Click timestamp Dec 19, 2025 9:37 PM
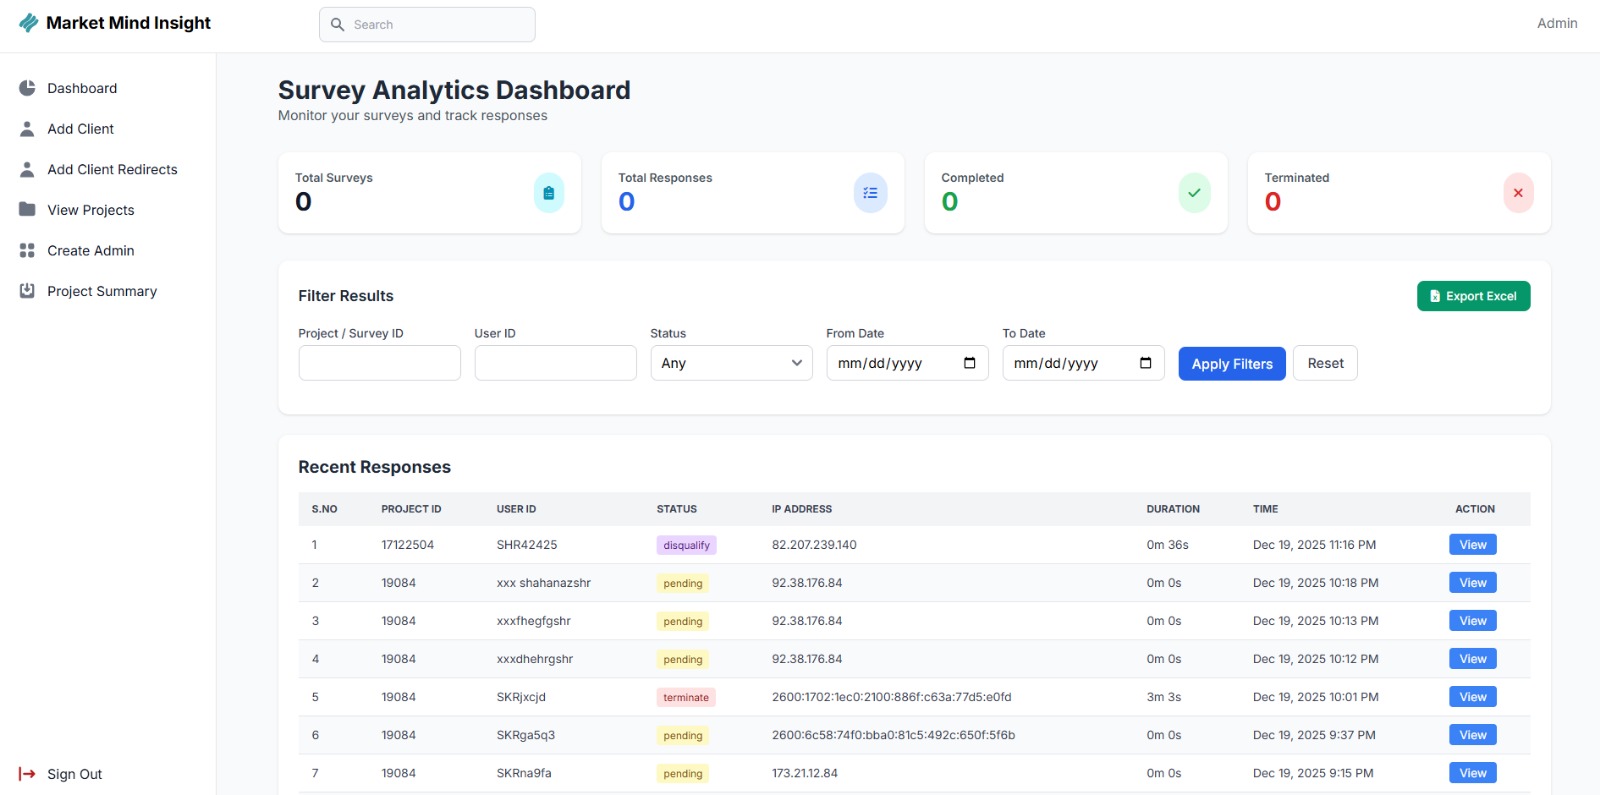This screenshot has height=795, width=1600. click(1314, 735)
